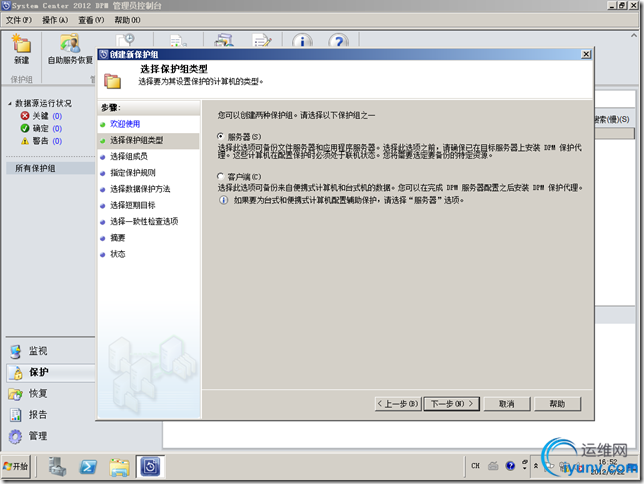
Task: Click the 关键 (0) status item
Action: click(x=41, y=116)
